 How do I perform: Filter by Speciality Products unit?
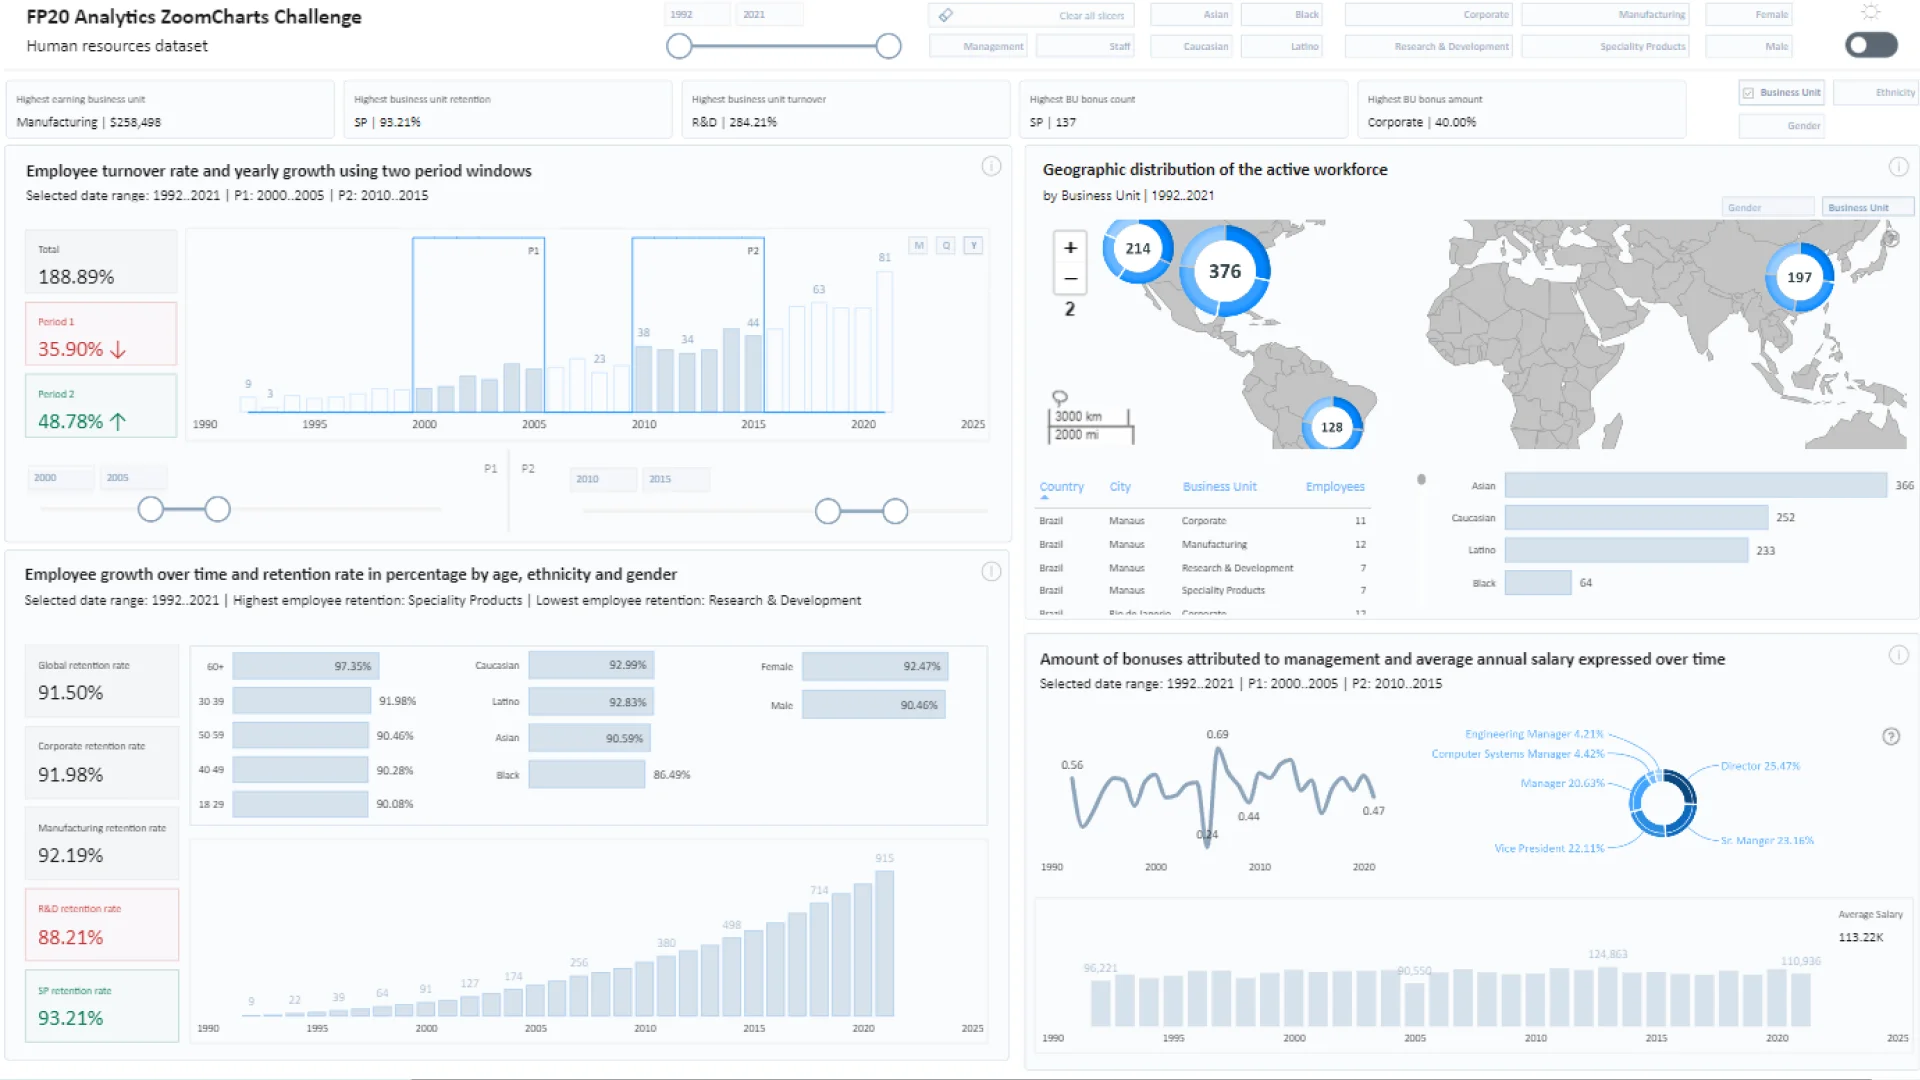[x=1605, y=46]
